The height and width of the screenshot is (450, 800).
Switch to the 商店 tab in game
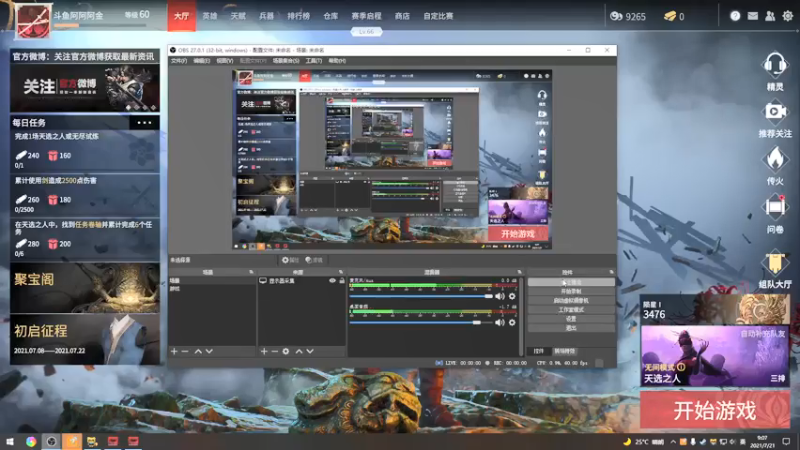(x=402, y=16)
